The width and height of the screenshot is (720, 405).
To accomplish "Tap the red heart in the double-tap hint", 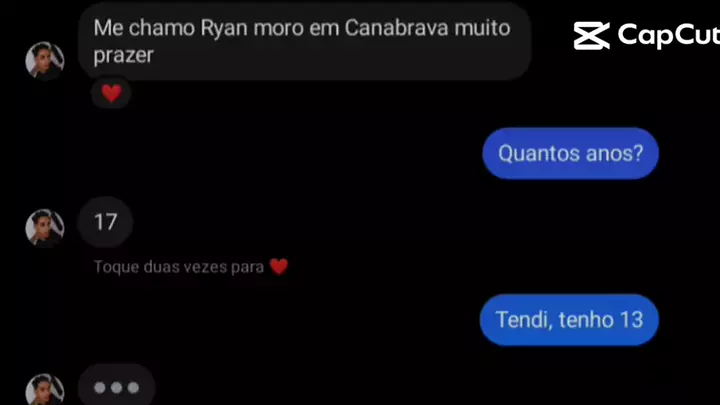I will tap(279, 266).
